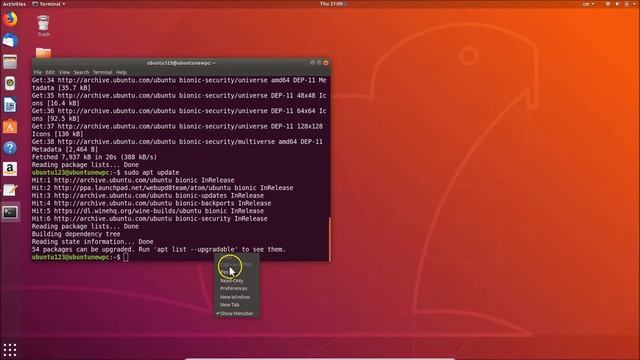The height and width of the screenshot is (360, 640).
Task: Open the Files manager dock icon
Action: (10, 62)
